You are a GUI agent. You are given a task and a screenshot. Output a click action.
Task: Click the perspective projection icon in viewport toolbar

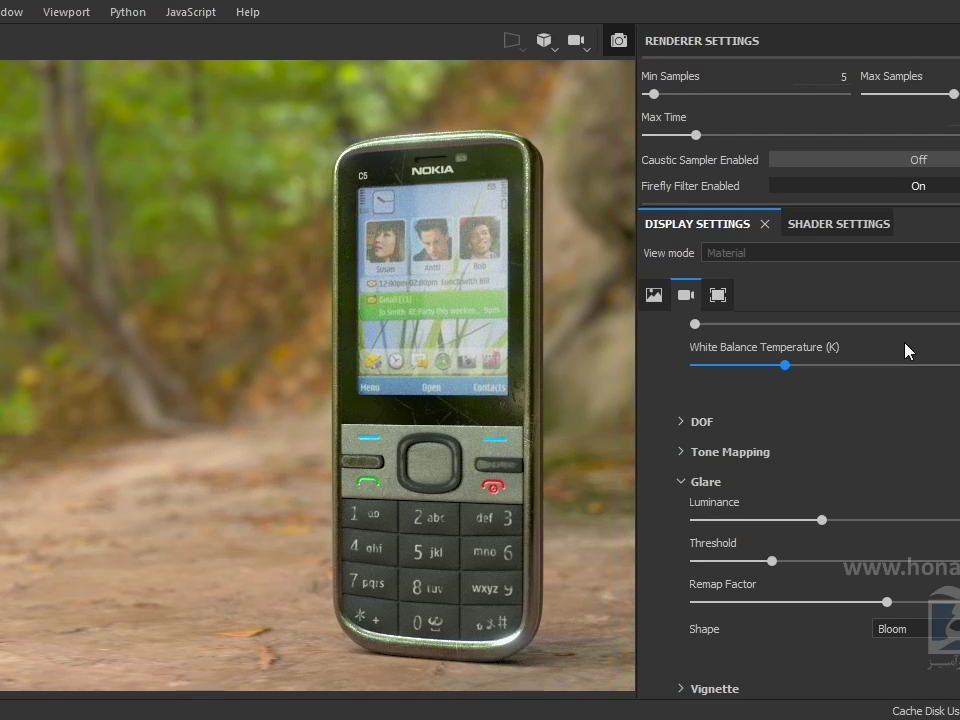(x=512, y=40)
